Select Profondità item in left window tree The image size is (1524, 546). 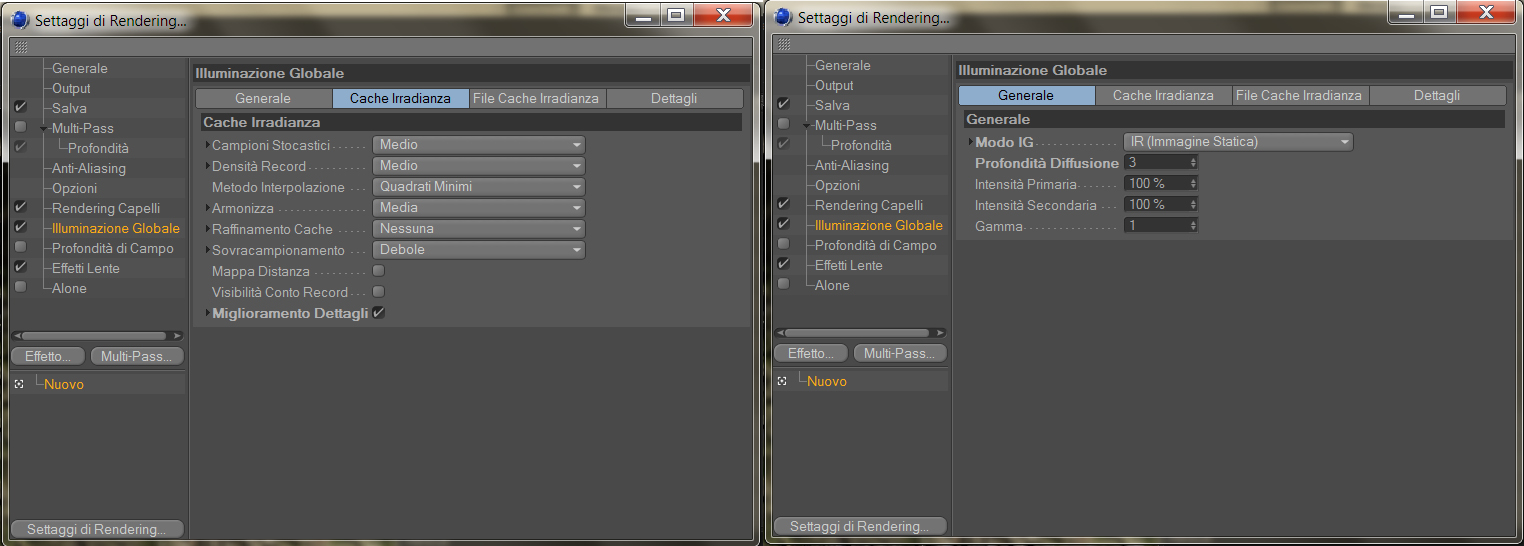pyautogui.click(x=98, y=148)
